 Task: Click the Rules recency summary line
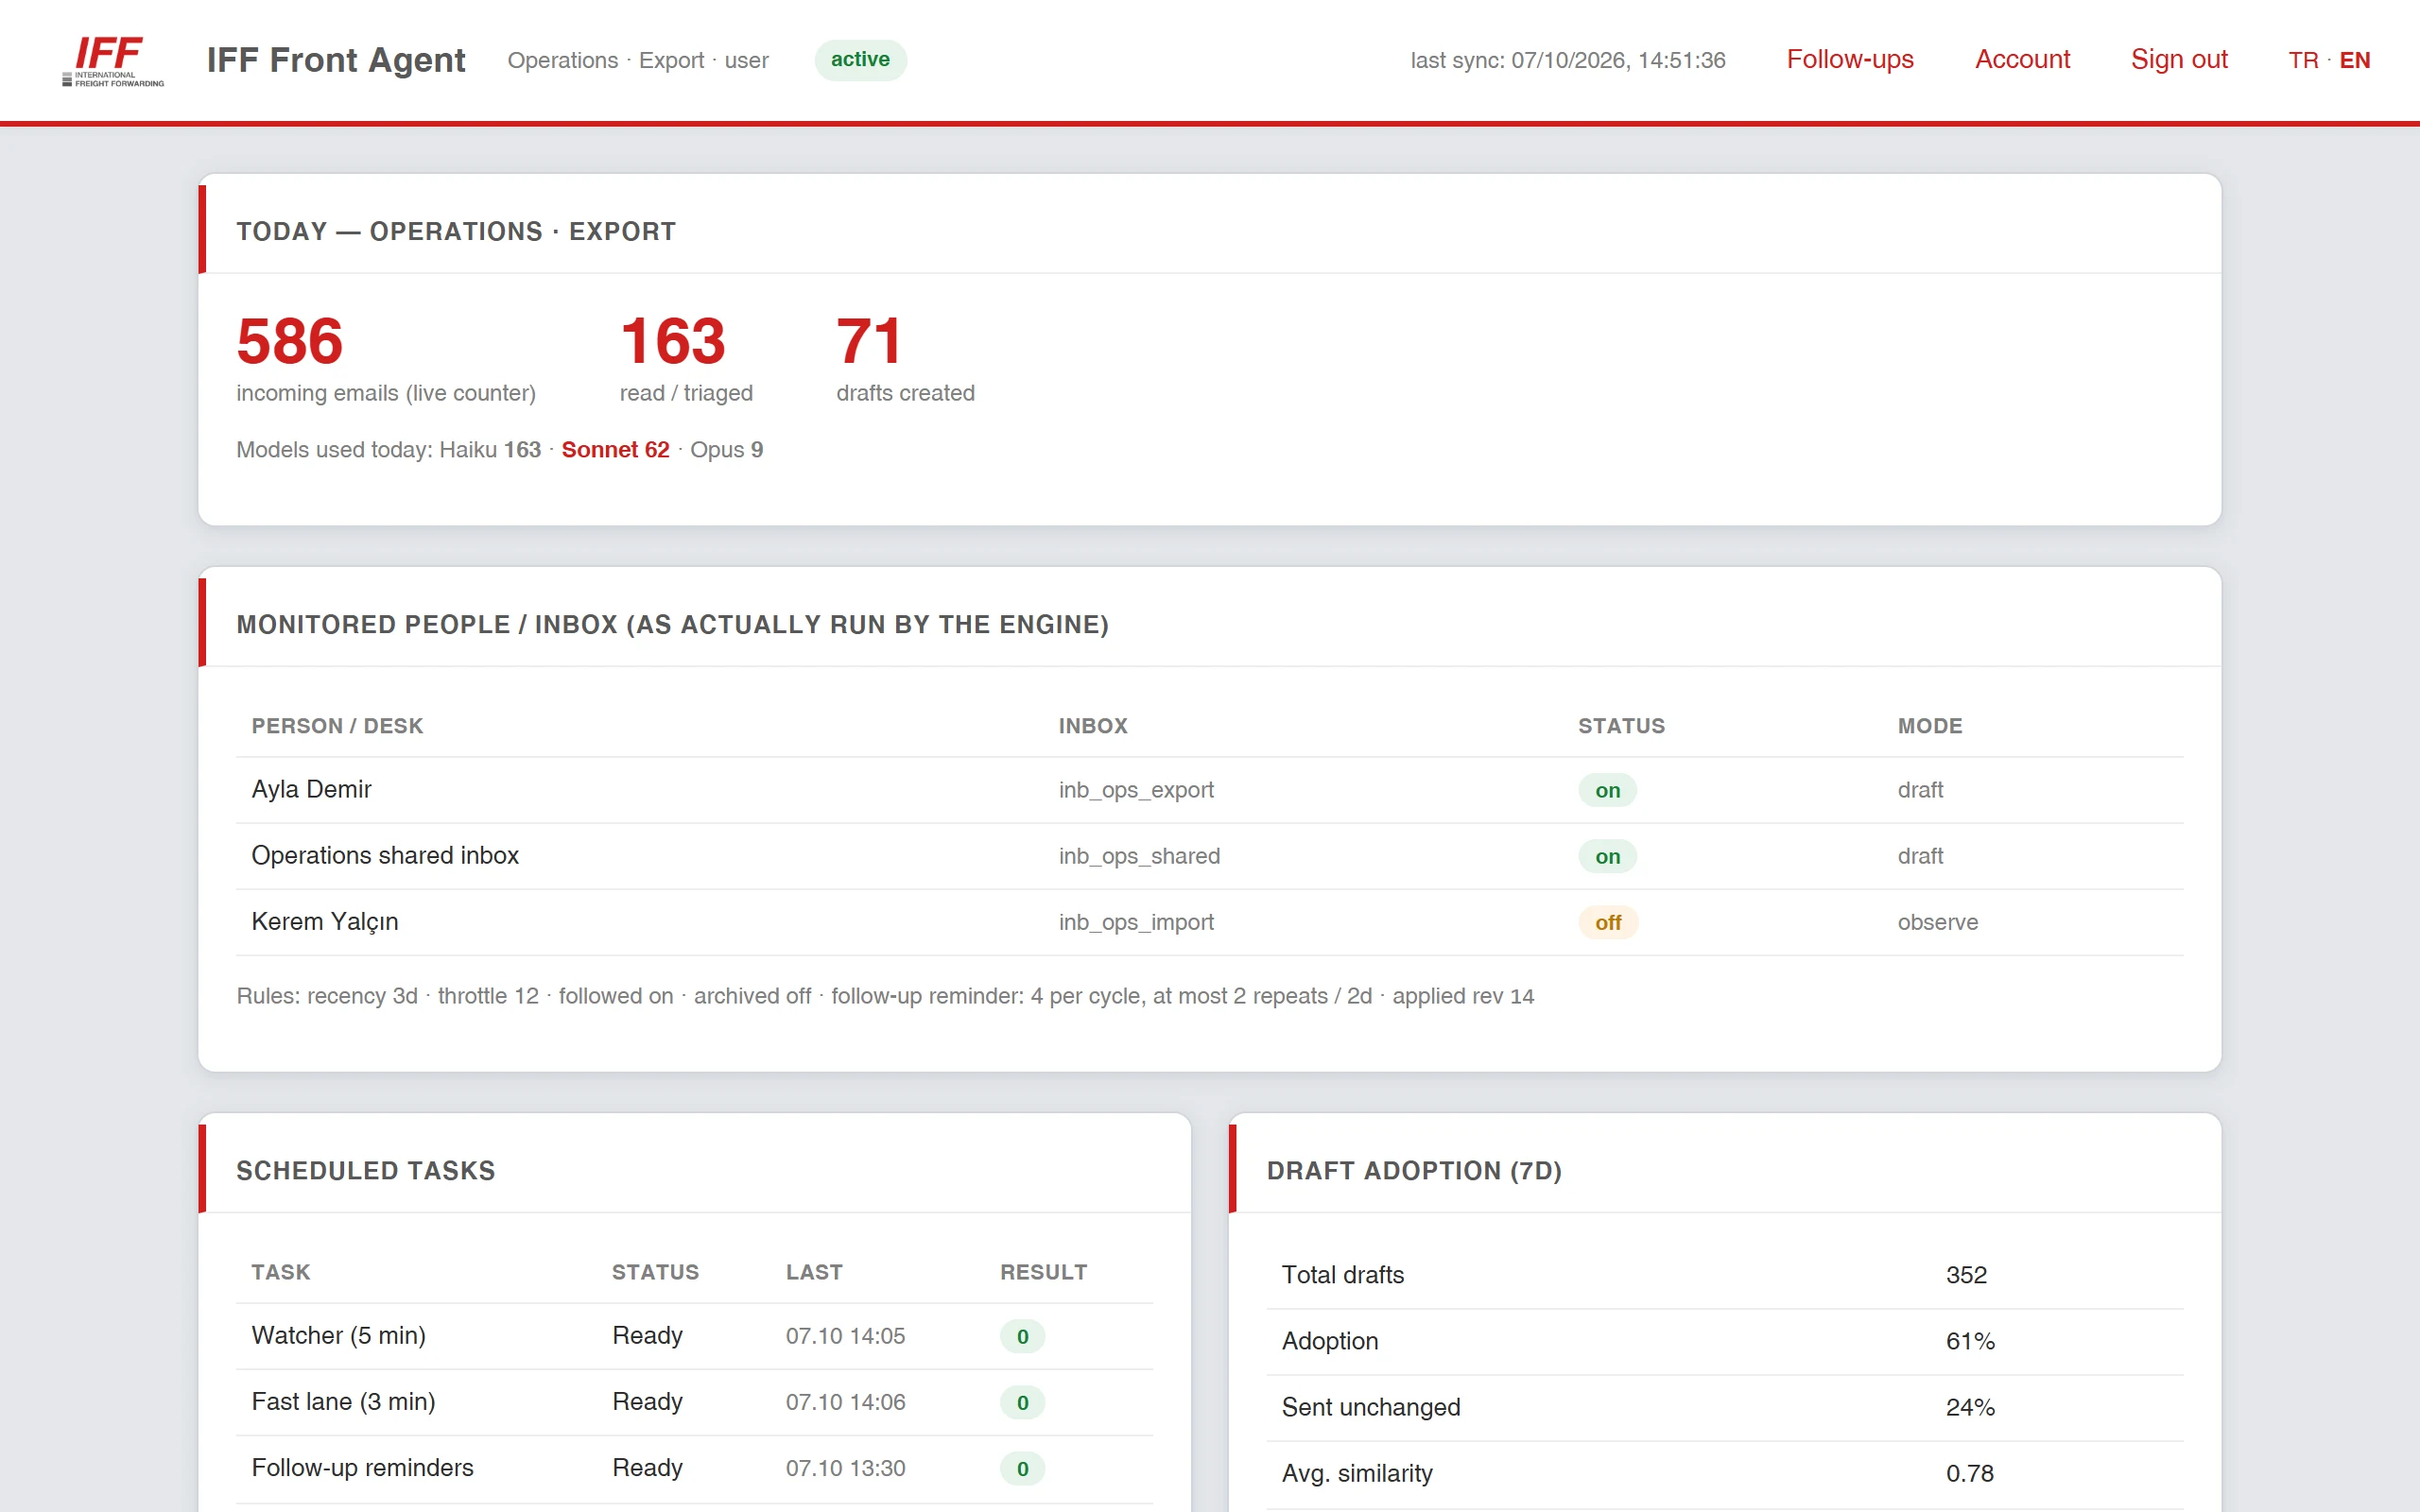click(885, 996)
